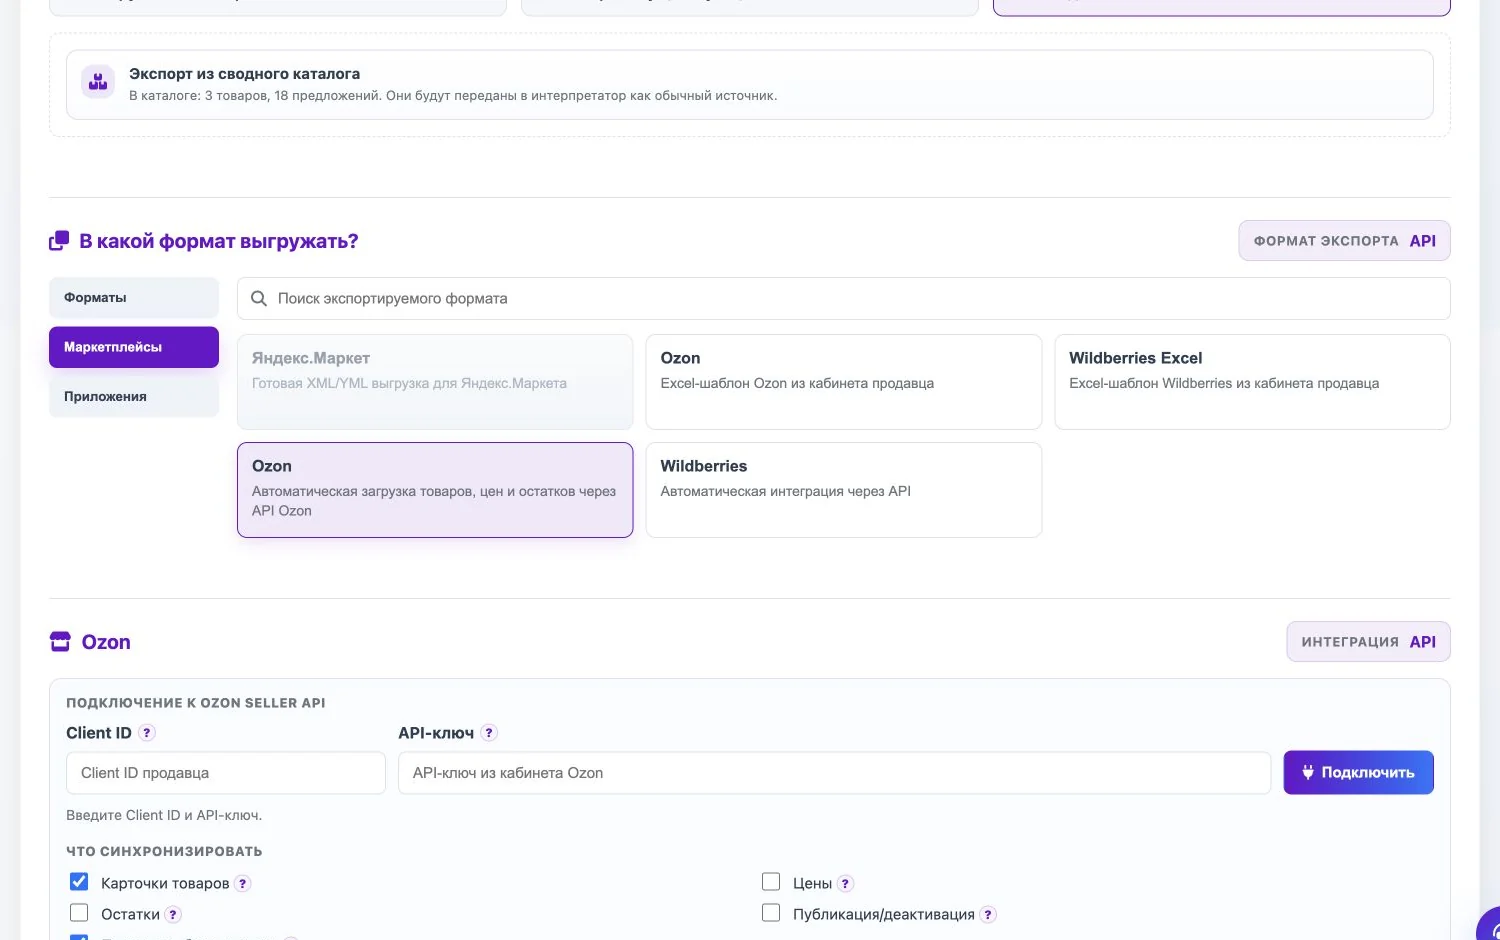
Task: Click the search magnifier icon in the format search
Action: [x=258, y=299]
